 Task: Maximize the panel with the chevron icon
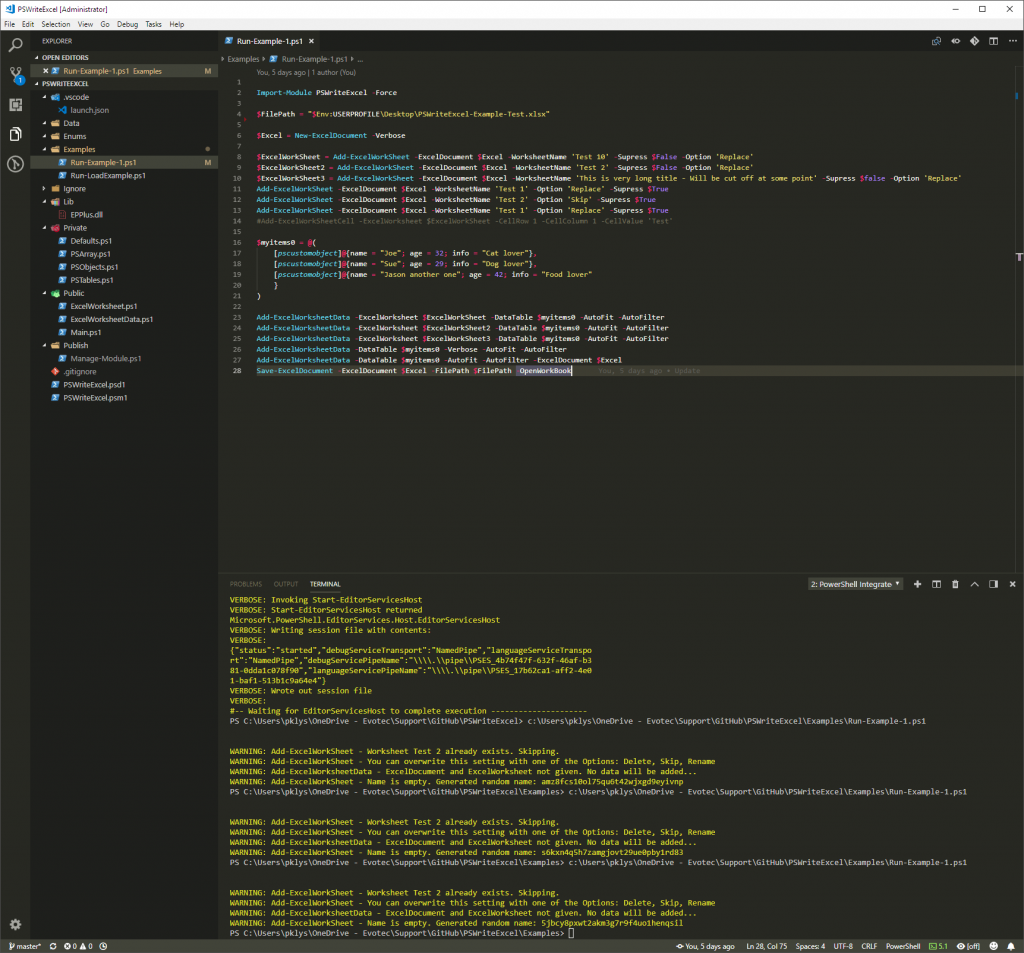coord(973,584)
